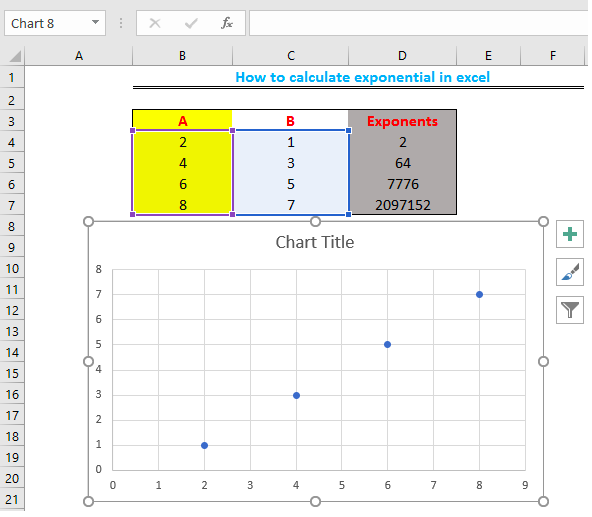The height and width of the screenshot is (517, 592).
Task: Open the Chart Filters funnel button
Action: 569,310
